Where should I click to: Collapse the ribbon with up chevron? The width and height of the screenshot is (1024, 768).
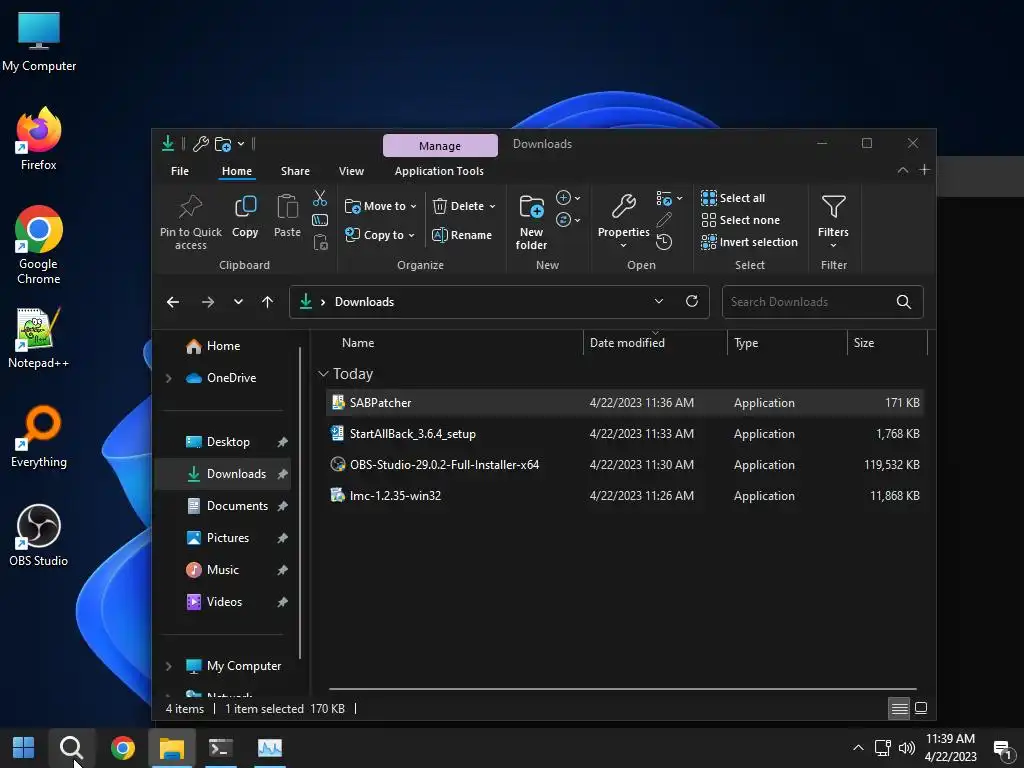(903, 170)
